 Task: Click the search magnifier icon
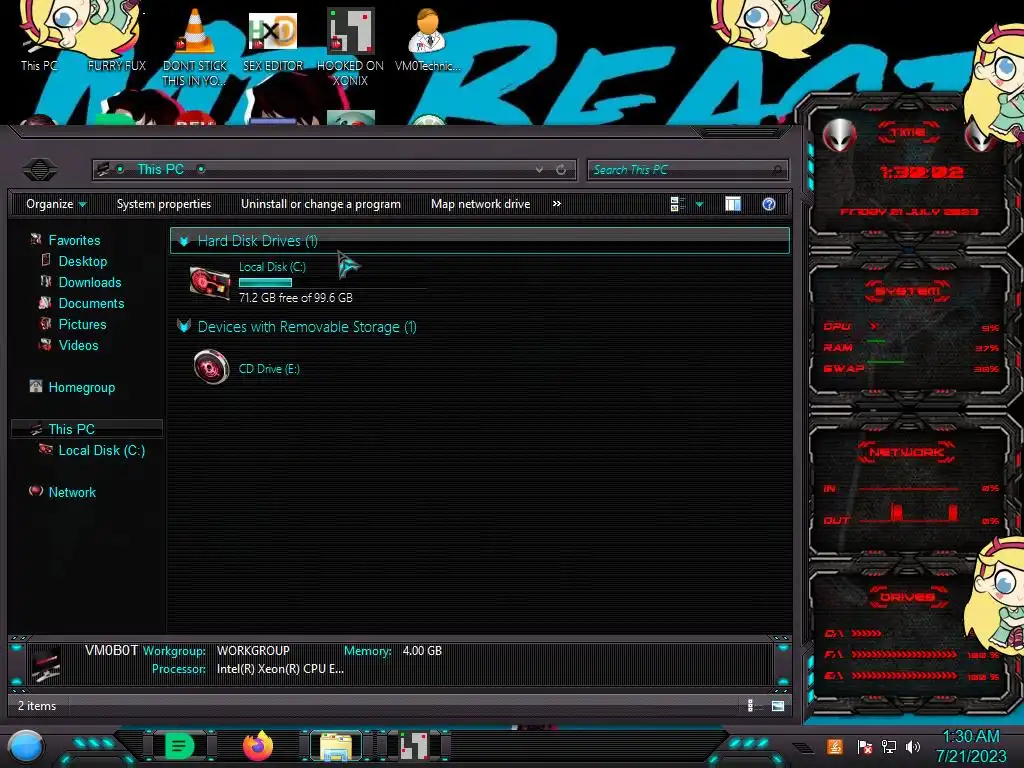click(776, 170)
